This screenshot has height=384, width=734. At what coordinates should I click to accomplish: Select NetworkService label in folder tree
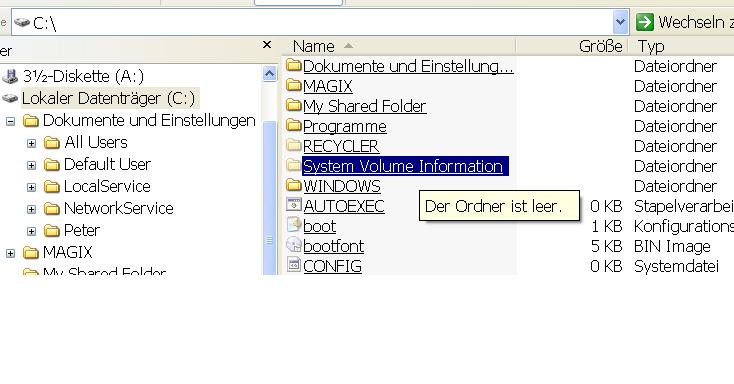[x=118, y=208]
